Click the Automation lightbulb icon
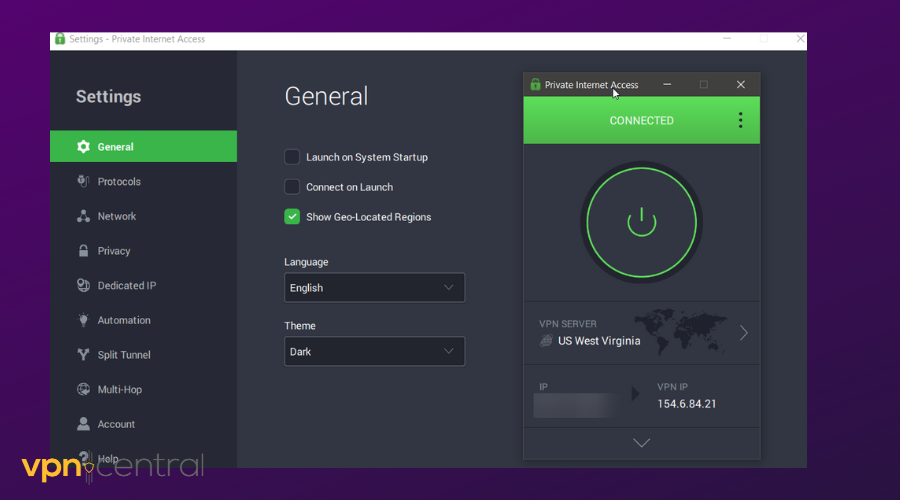900x500 pixels. pos(83,320)
